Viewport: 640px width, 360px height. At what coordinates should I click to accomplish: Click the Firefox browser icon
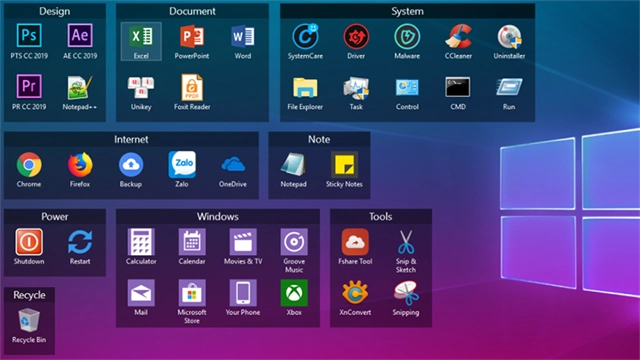tap(80, 164)
